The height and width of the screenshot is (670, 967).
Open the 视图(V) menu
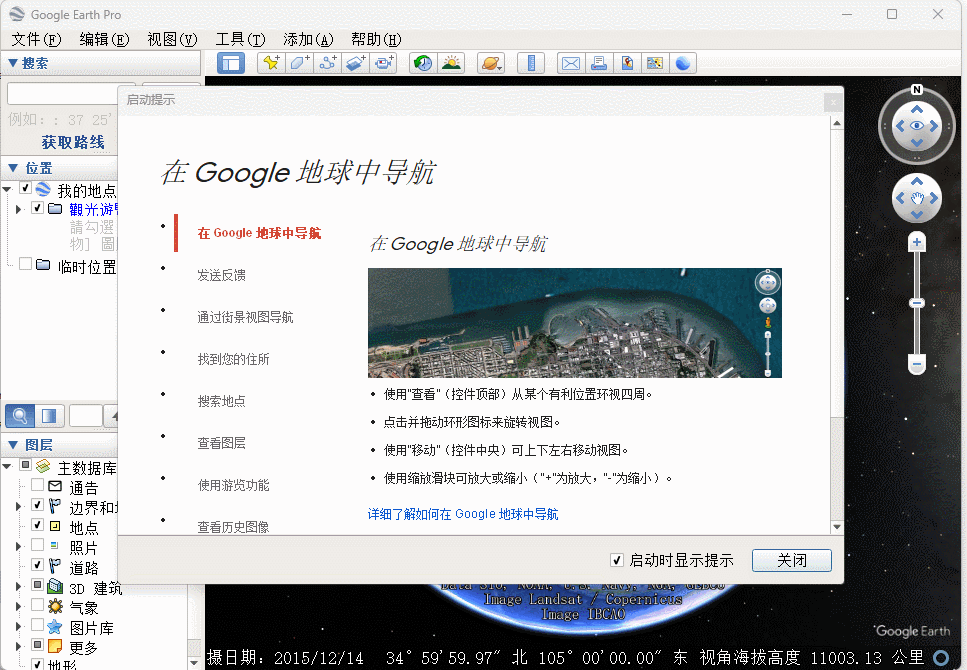click(172, 39)
